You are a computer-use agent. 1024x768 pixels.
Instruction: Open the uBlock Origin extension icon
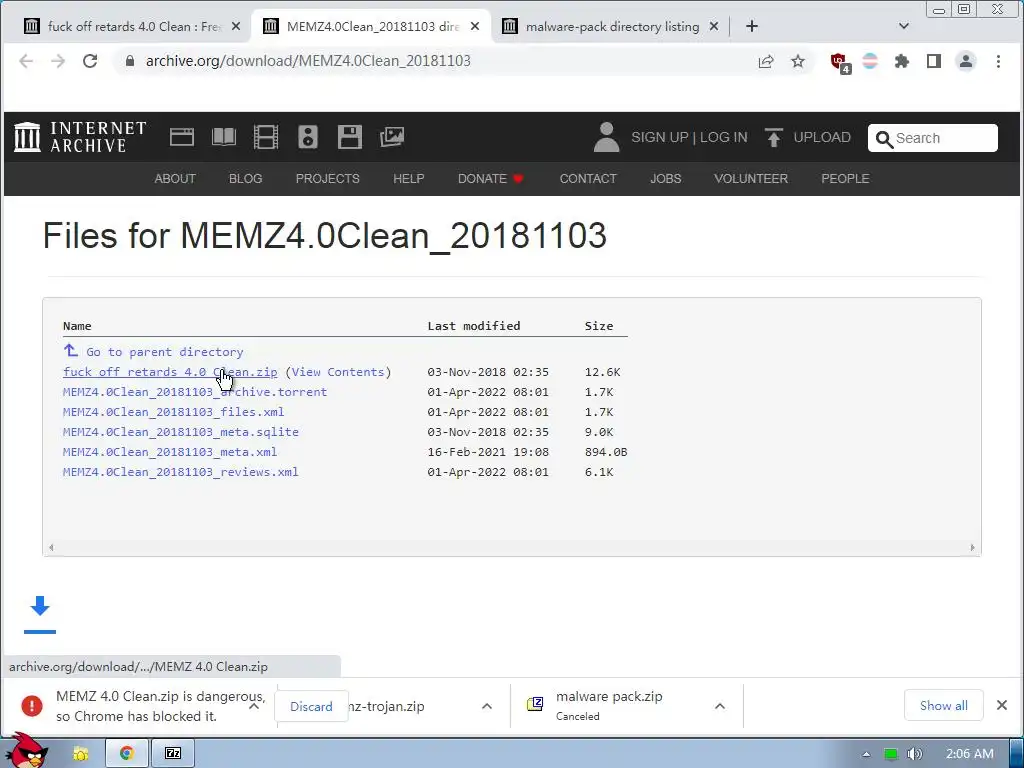[x=840, y=63]
